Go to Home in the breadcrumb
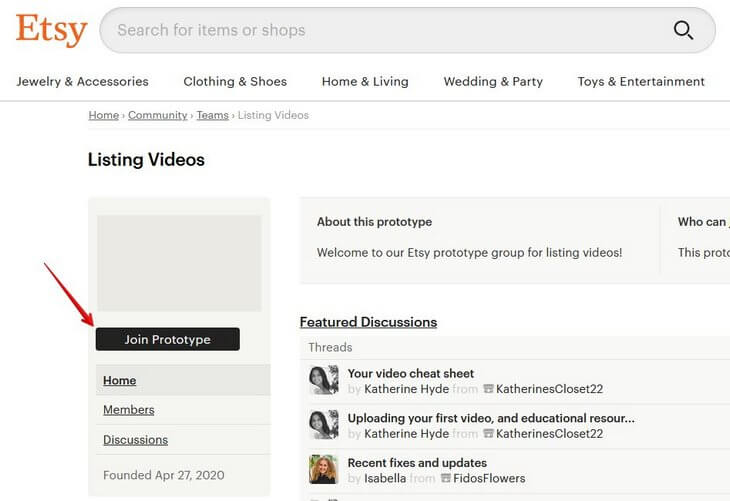The image size is (730, 501). [104, 115]
